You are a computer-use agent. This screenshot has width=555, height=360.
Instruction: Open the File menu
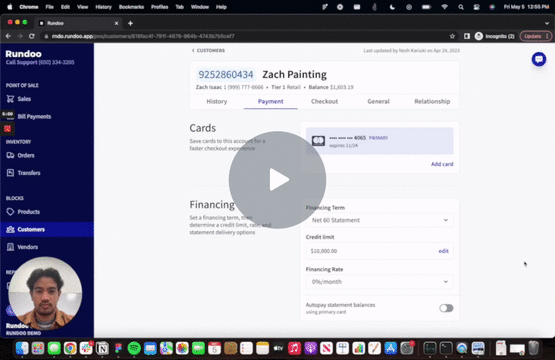coord(49,7)
